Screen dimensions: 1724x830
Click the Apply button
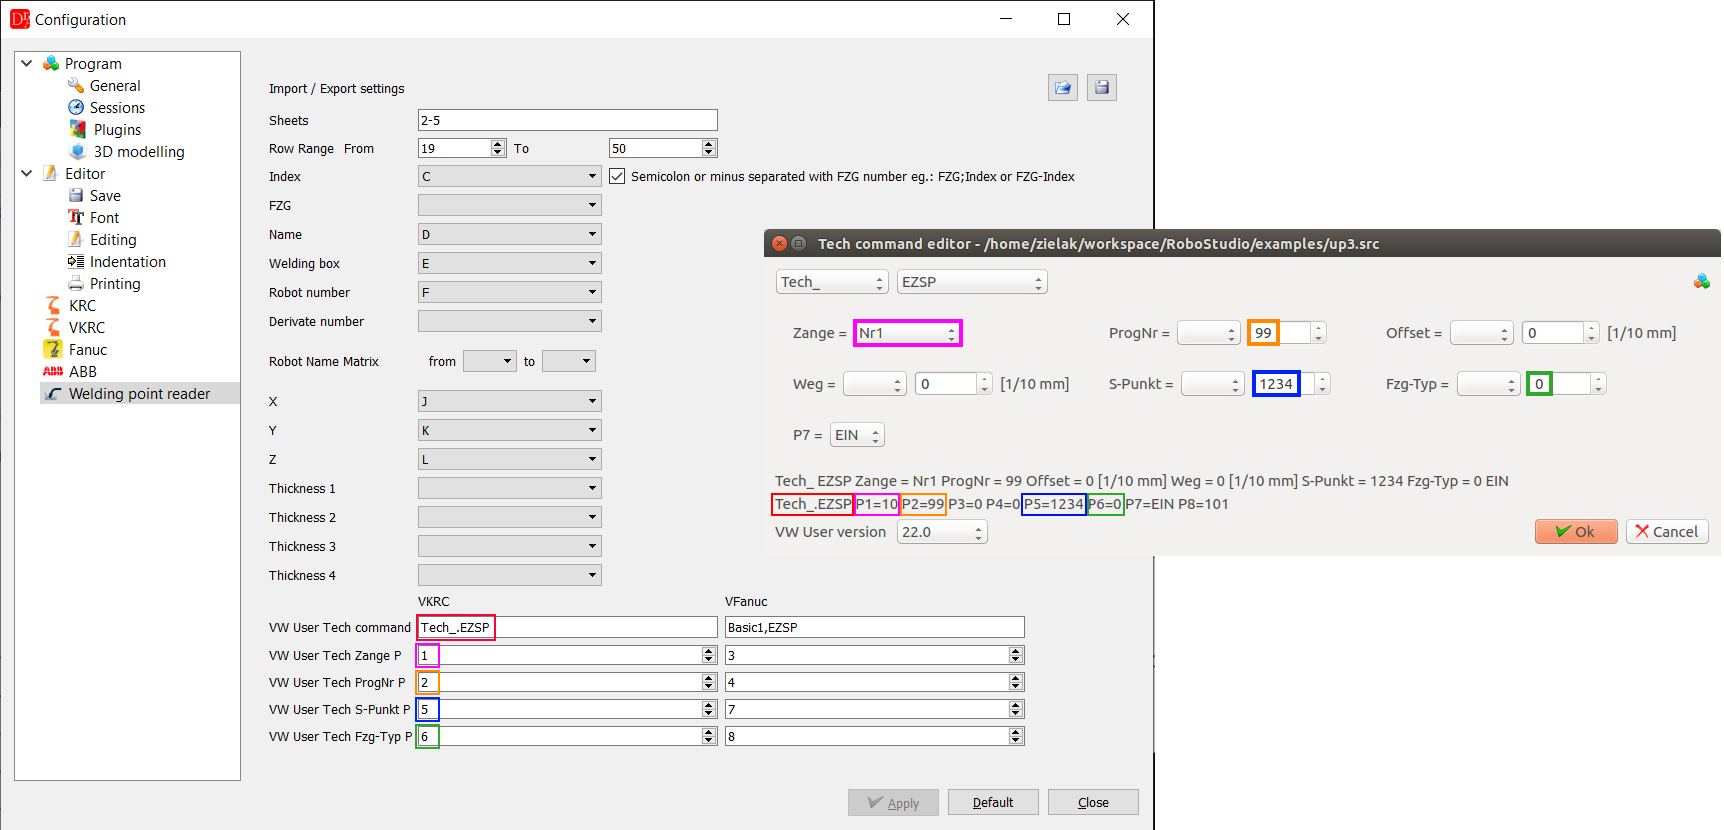pyautogui.click(x=893, y=803)
